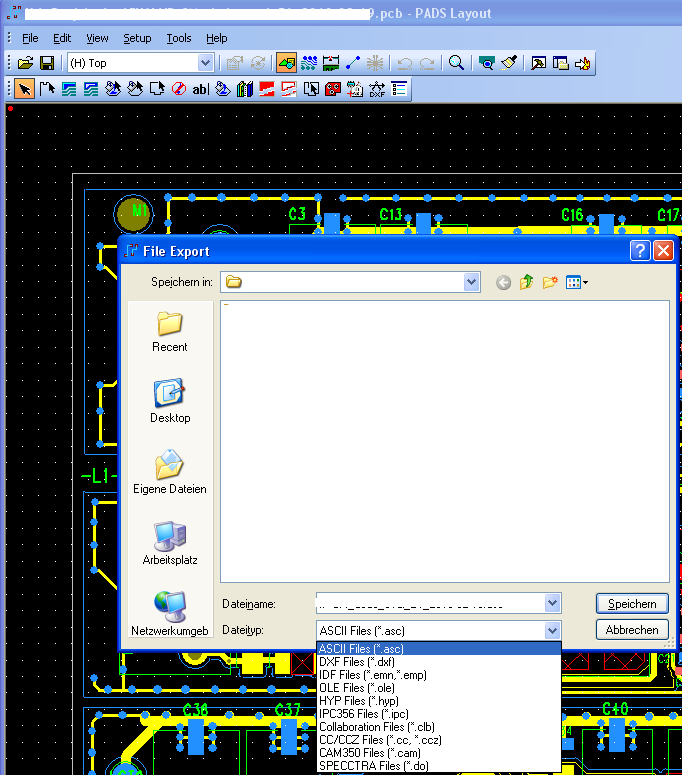Open Eigene Dateien in places bar
The width and height of the screenshot is (682, 775).
pos(170,472)
